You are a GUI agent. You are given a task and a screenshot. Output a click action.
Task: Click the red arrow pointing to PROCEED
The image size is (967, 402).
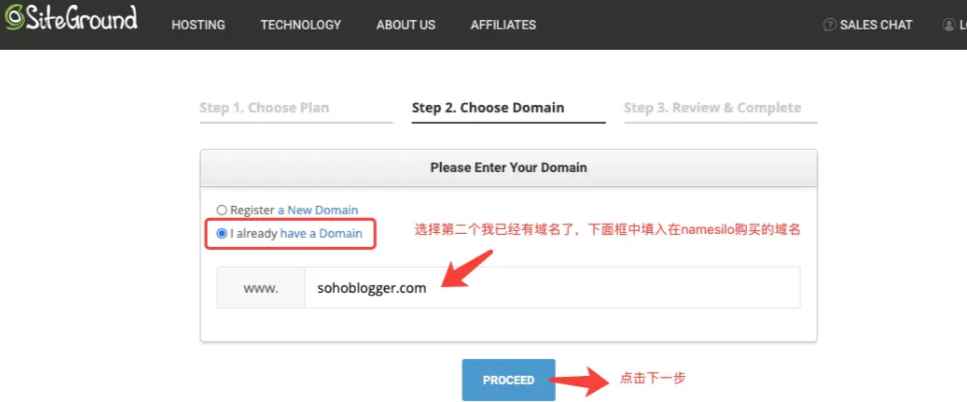578,381
